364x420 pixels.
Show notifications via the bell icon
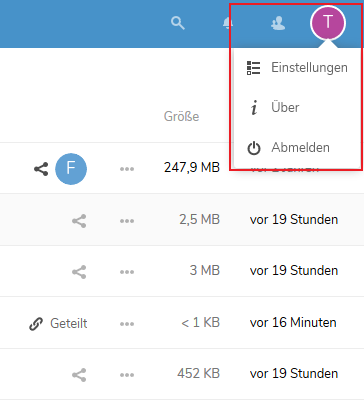[x=228, y=23]
